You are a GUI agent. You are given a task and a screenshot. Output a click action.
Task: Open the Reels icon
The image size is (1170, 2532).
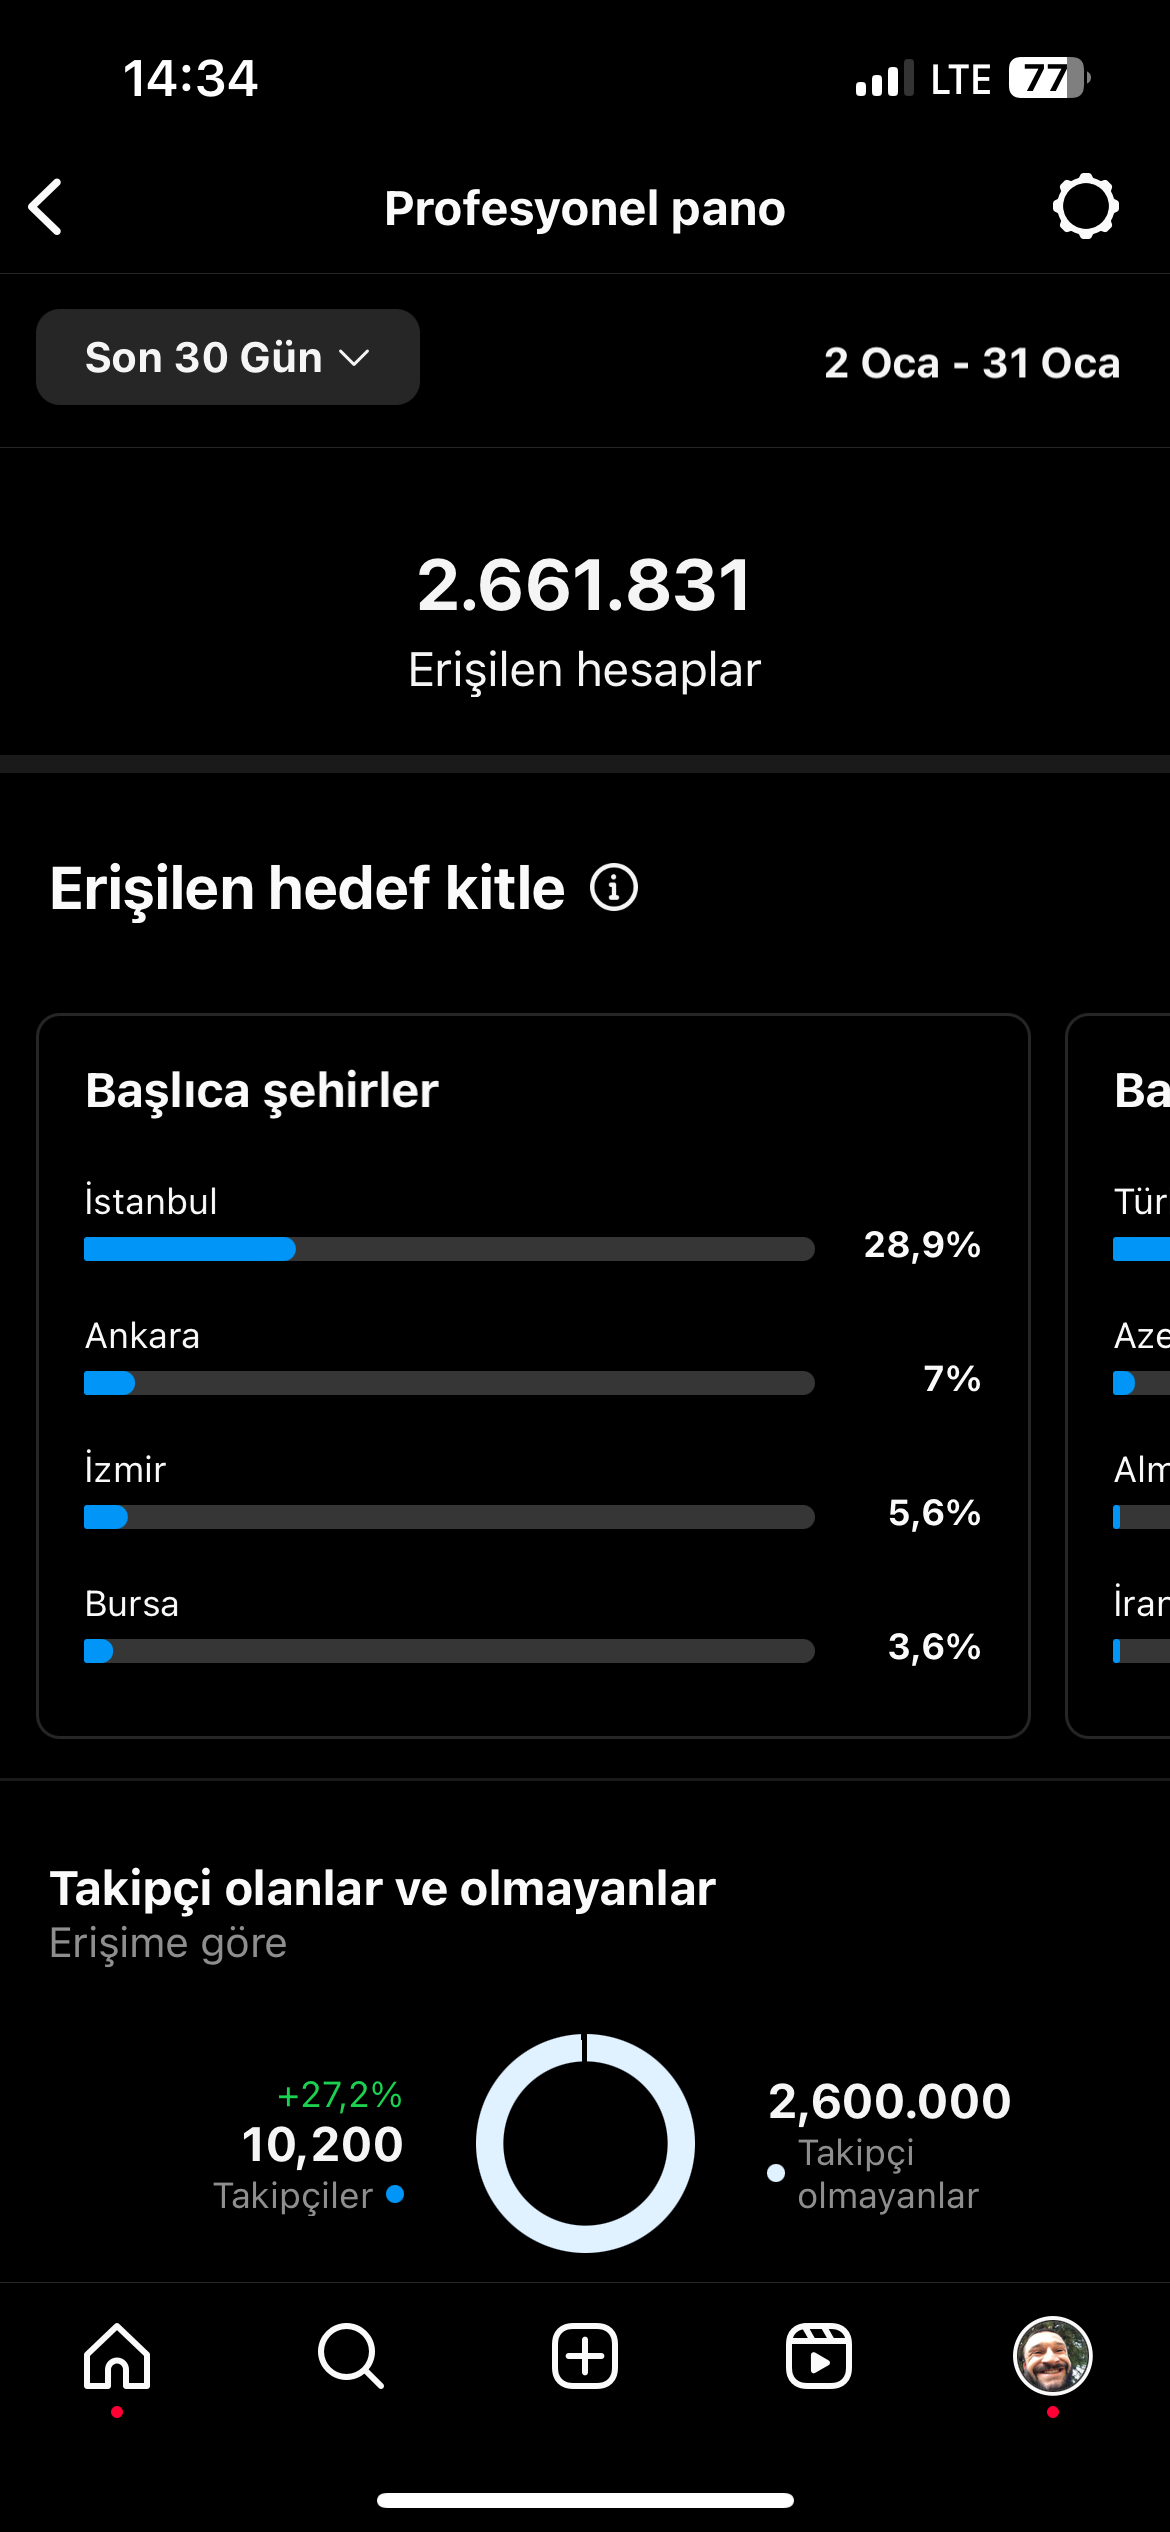click(x=819, y=2356)
